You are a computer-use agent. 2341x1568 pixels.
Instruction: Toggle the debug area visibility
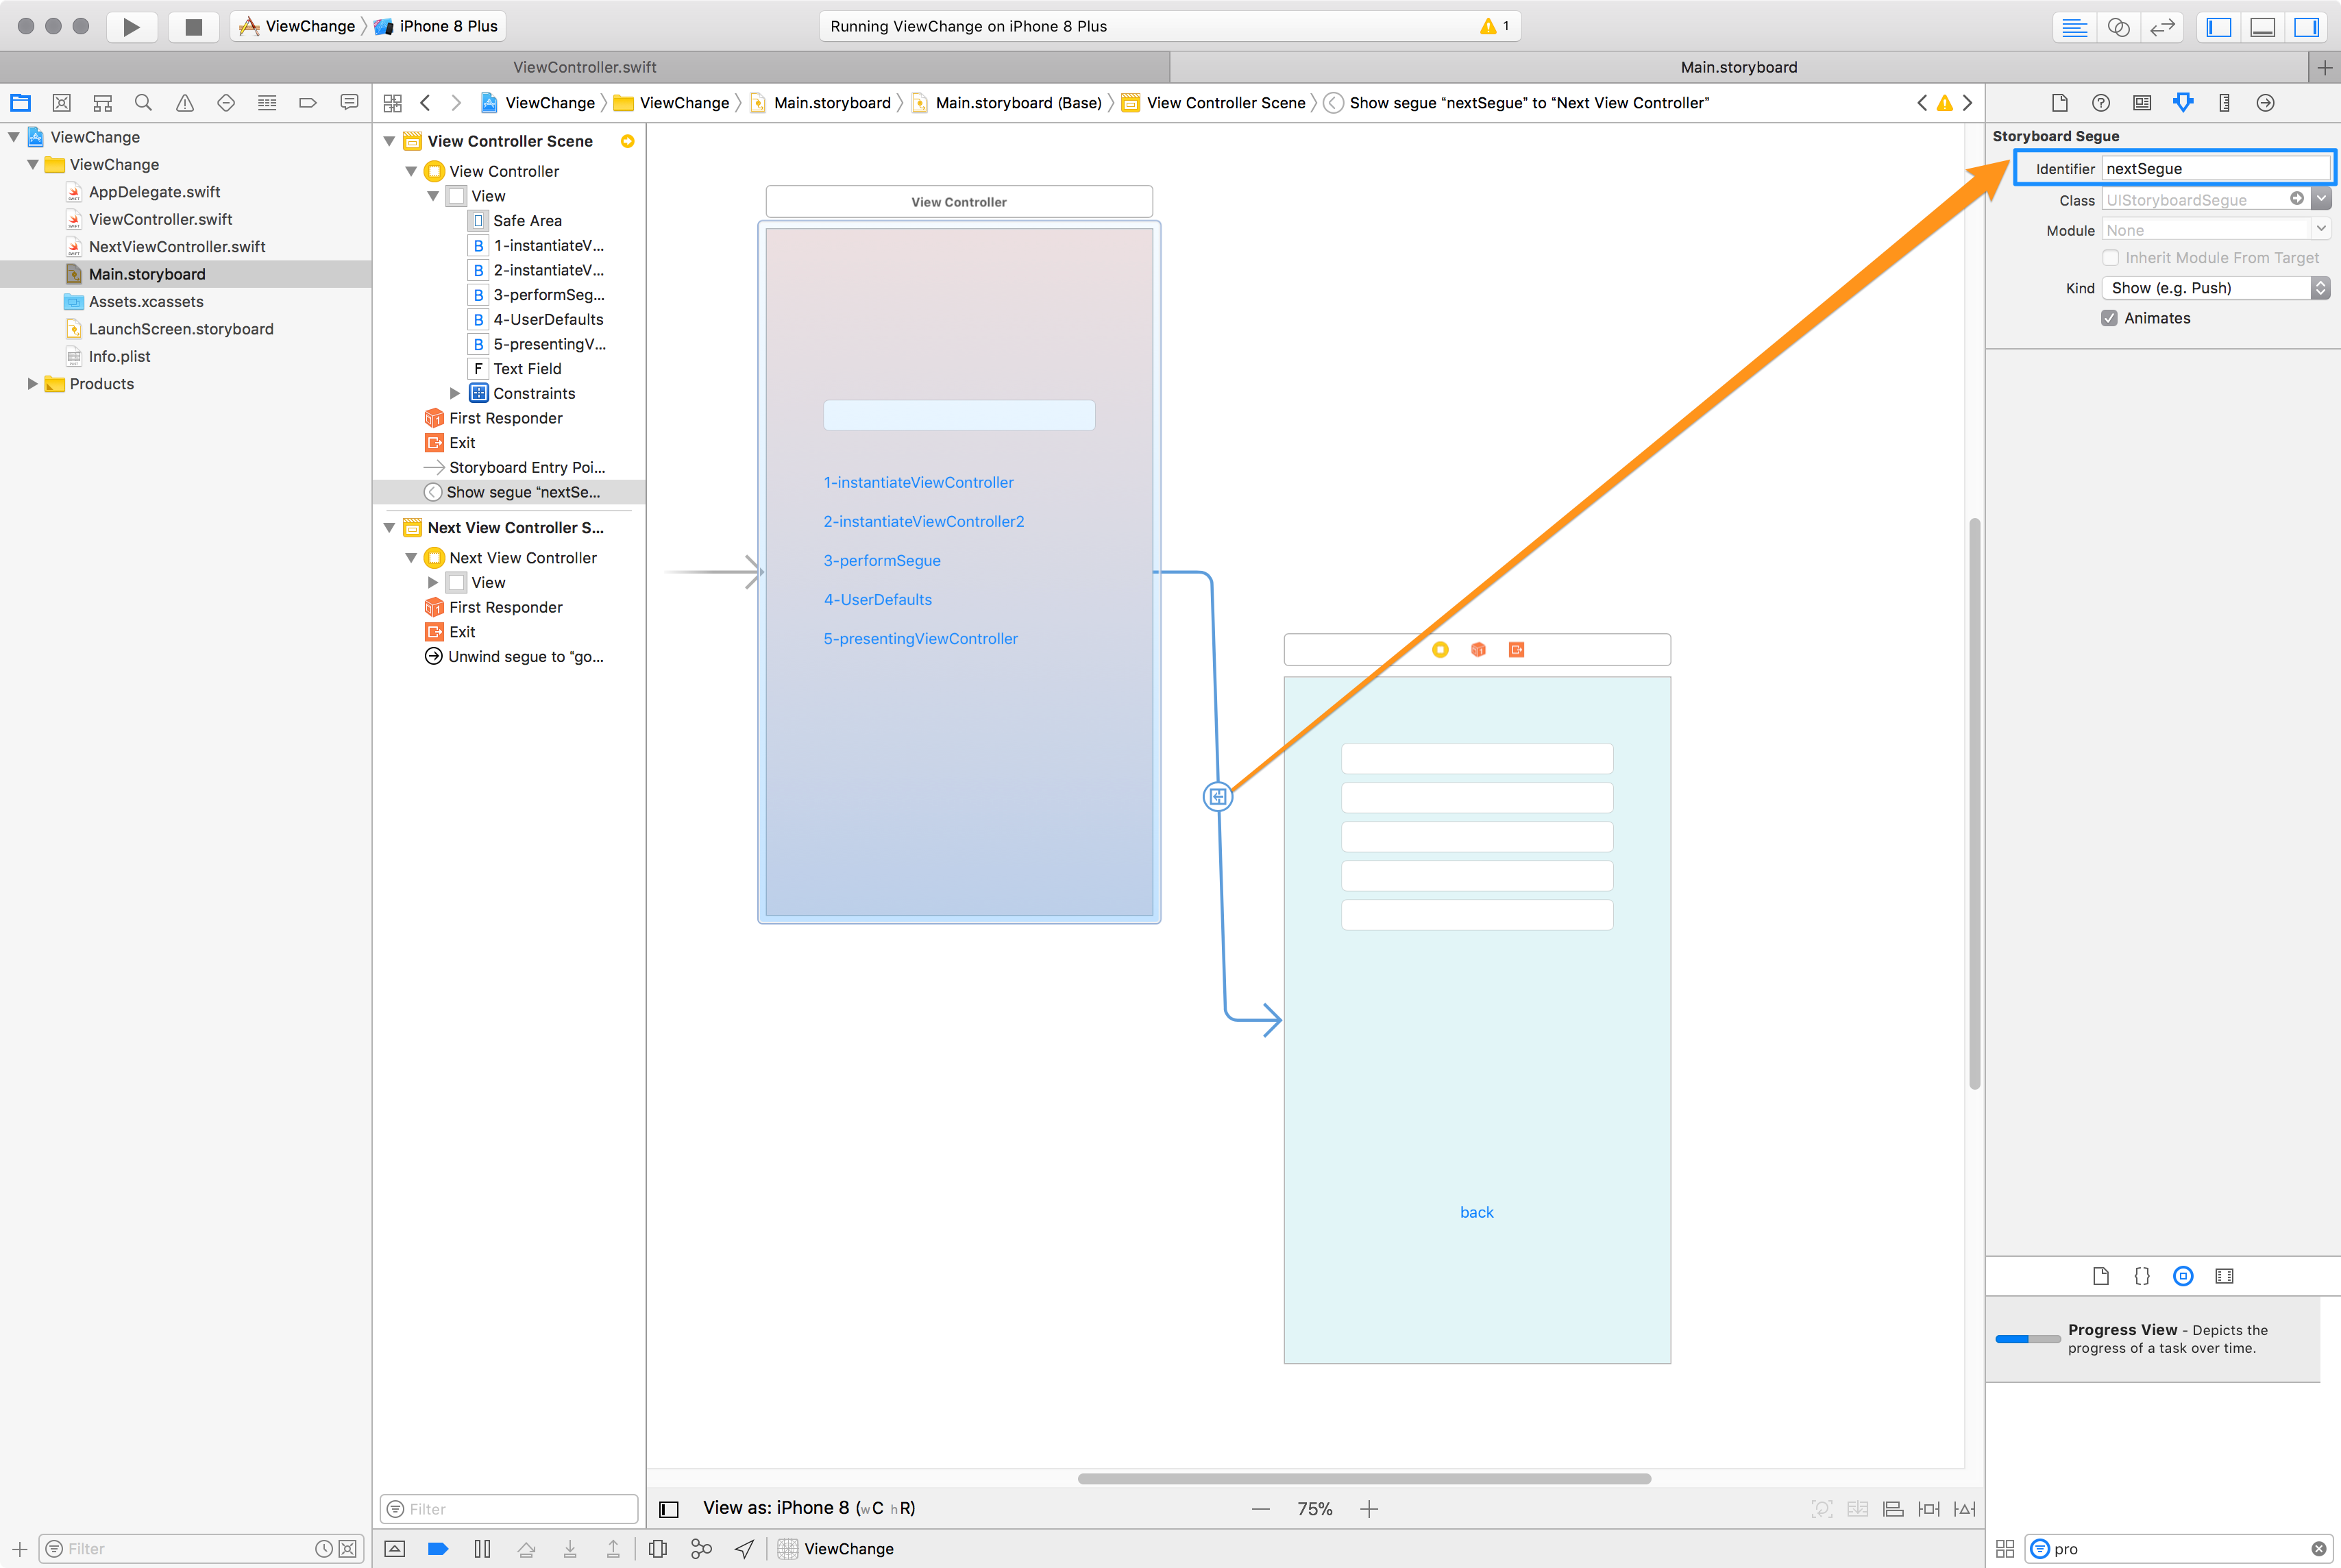pyautogui.click(x=2262, y=27)
